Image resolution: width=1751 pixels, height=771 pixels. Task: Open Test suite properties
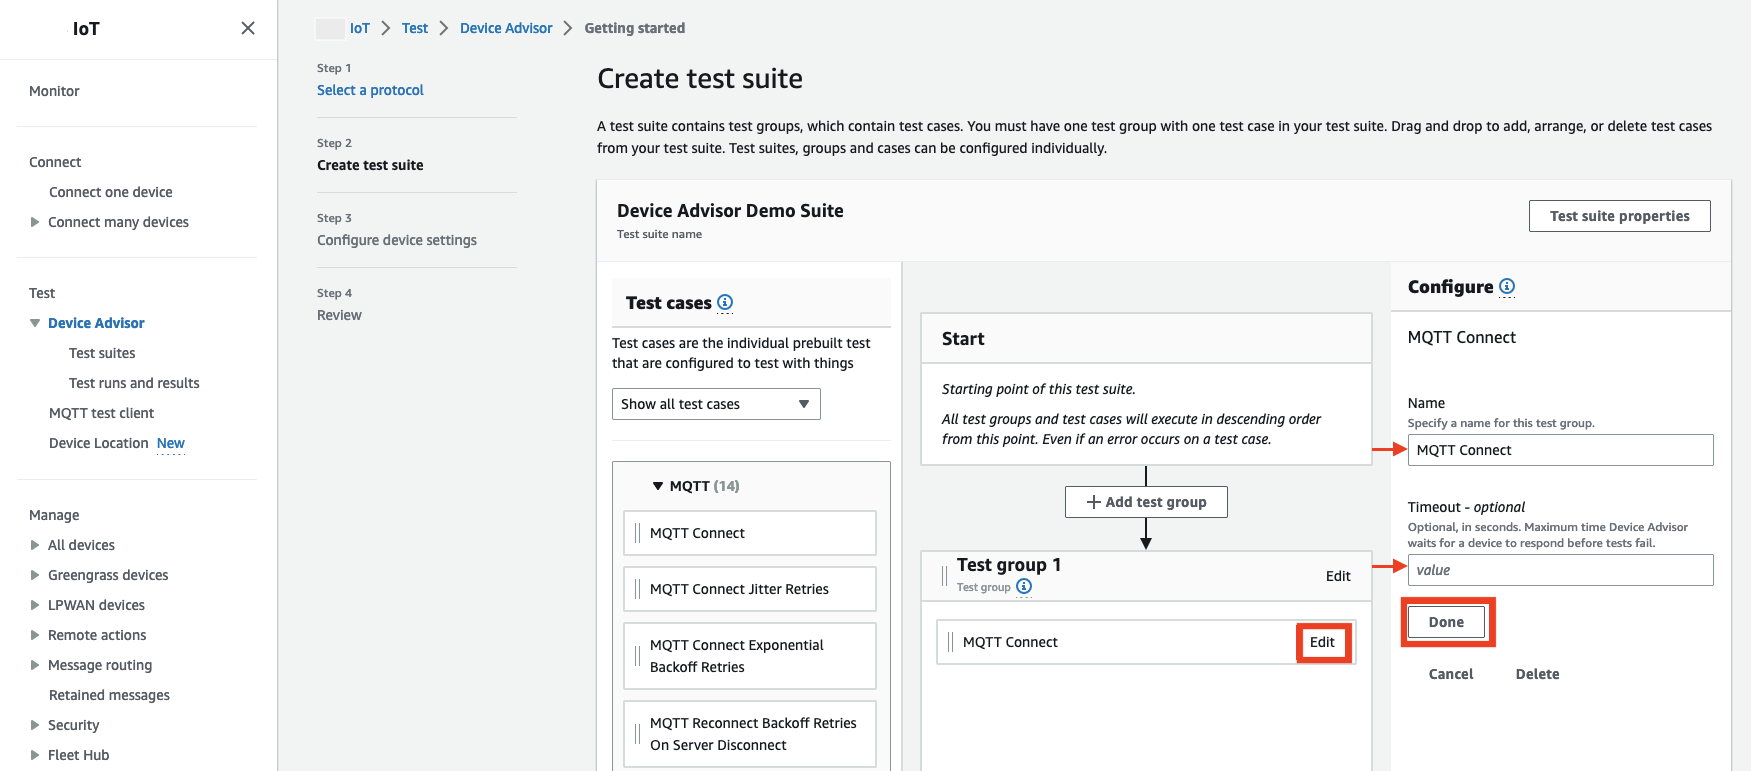pyautogui.click(x=1619, y=216)
